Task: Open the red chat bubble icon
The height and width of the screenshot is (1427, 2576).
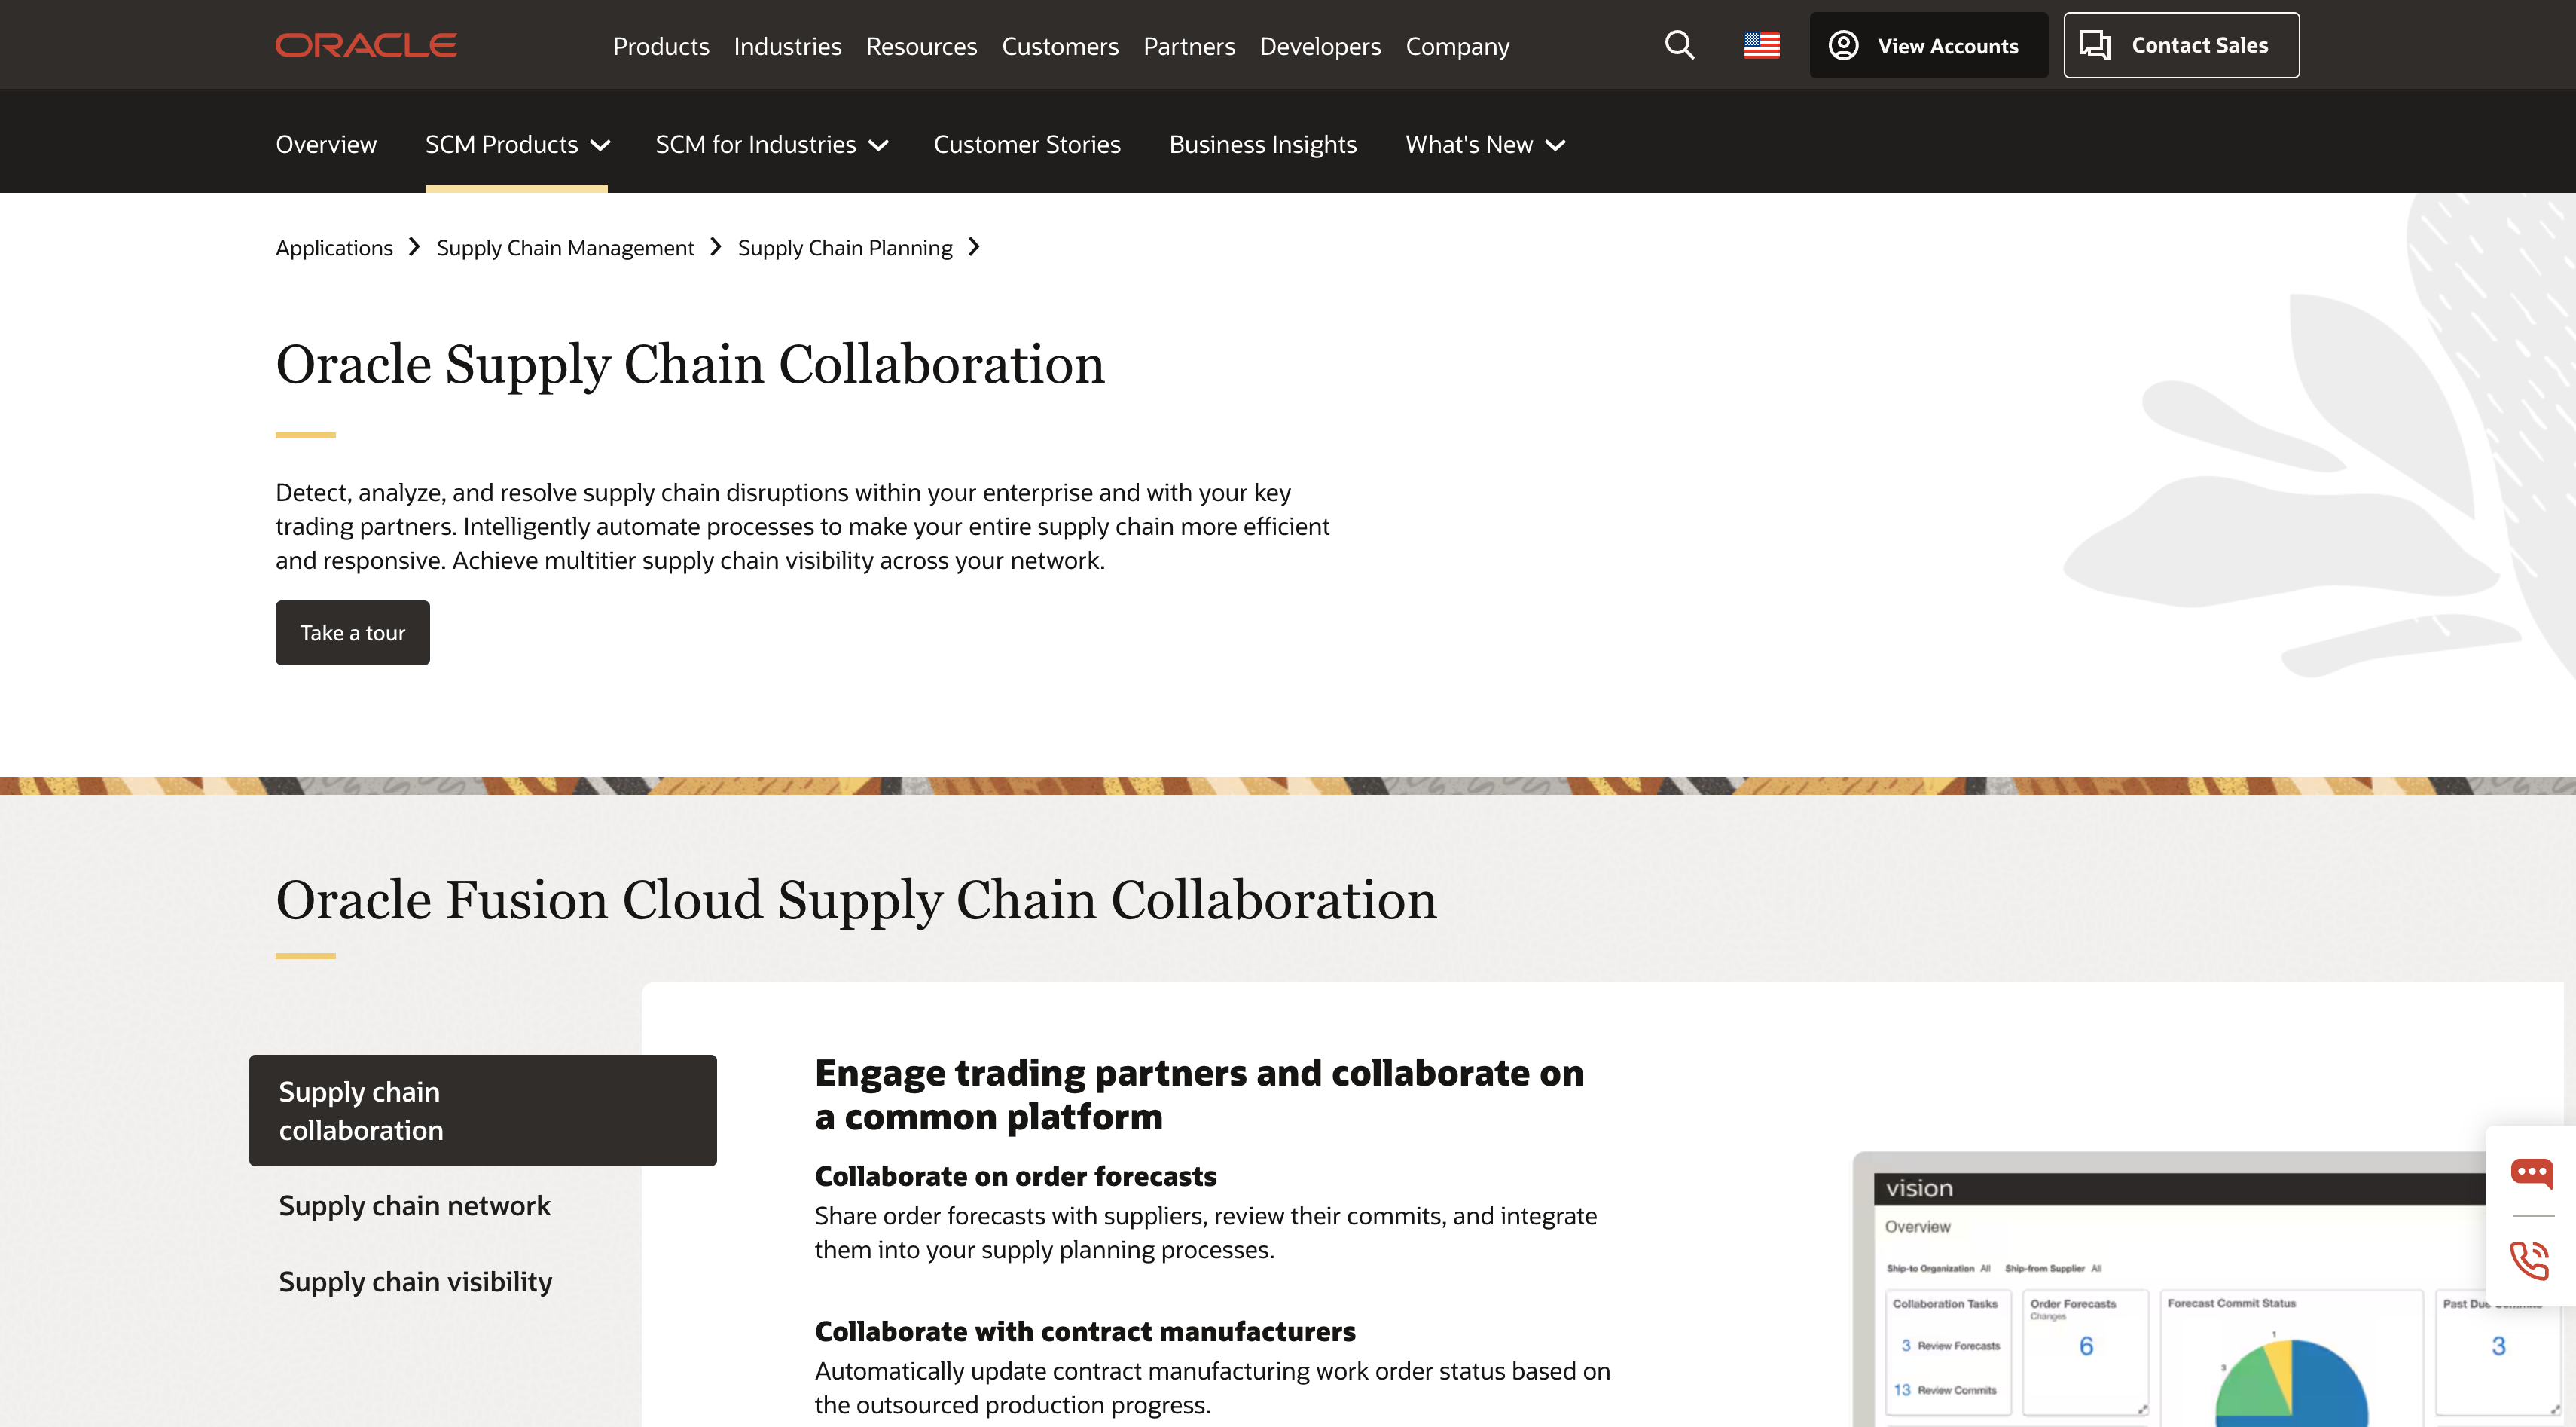Action: 2531,1172
